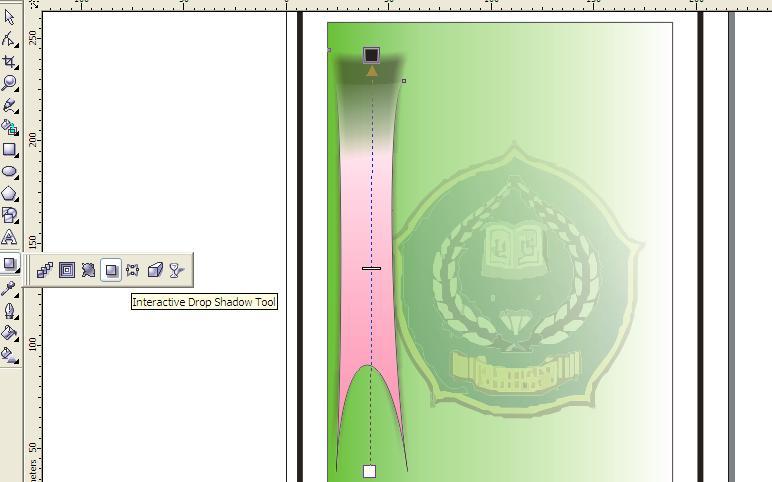Choose the Interactive Distortion tool in flyout
The height and width of the screenshot is (482, 772).
click(89, 270)
